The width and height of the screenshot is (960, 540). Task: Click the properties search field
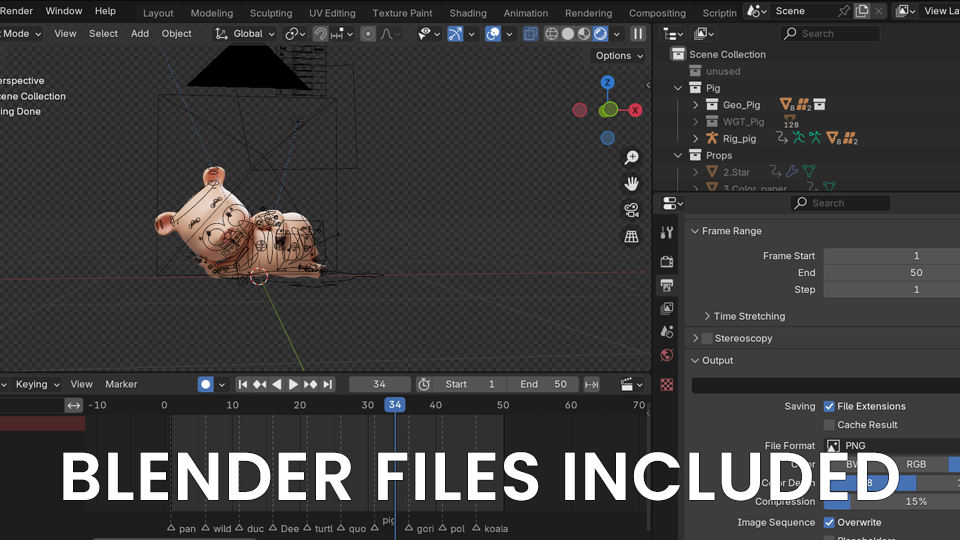coord(840,203)
